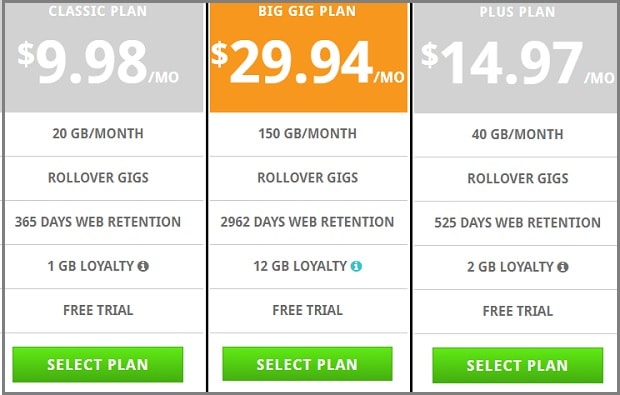Select the Big Gig Plan green button
Screen dimensions: 620x395
tap(307, 364)
